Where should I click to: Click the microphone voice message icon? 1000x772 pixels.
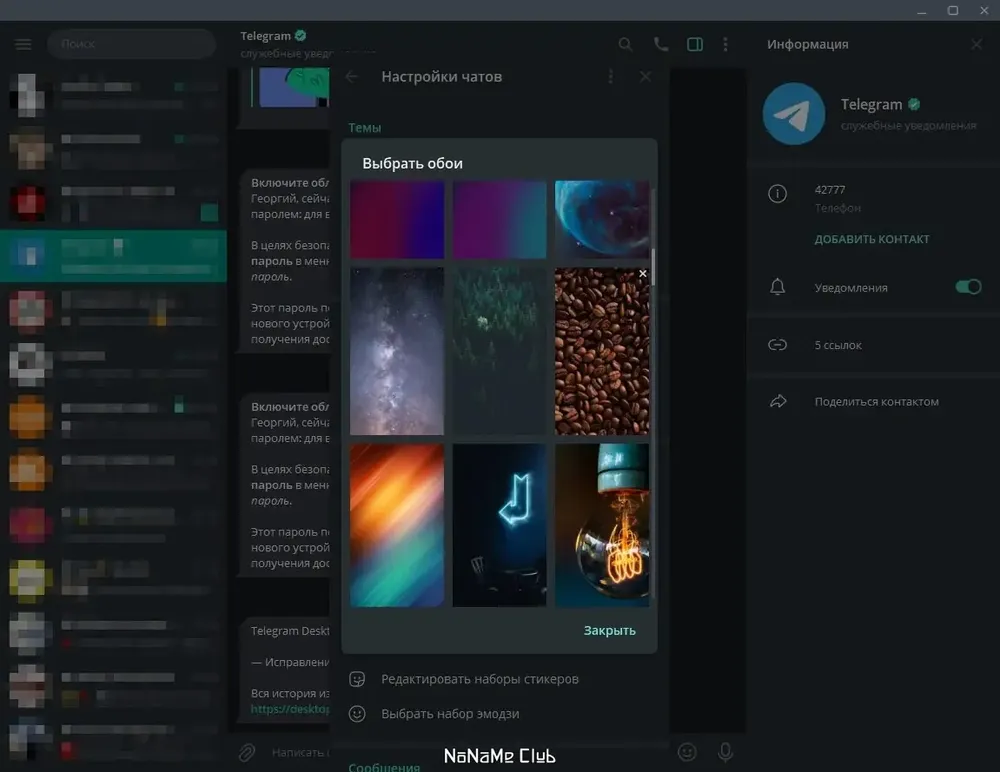tap(725, 751)
